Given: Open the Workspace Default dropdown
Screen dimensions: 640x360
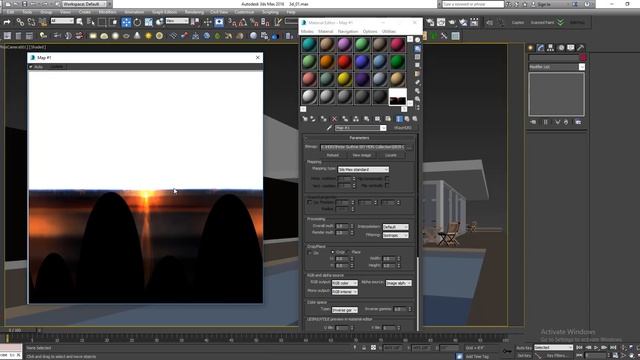Looking at the screenshot, I should pyautogui.click(x=84, y=4).
